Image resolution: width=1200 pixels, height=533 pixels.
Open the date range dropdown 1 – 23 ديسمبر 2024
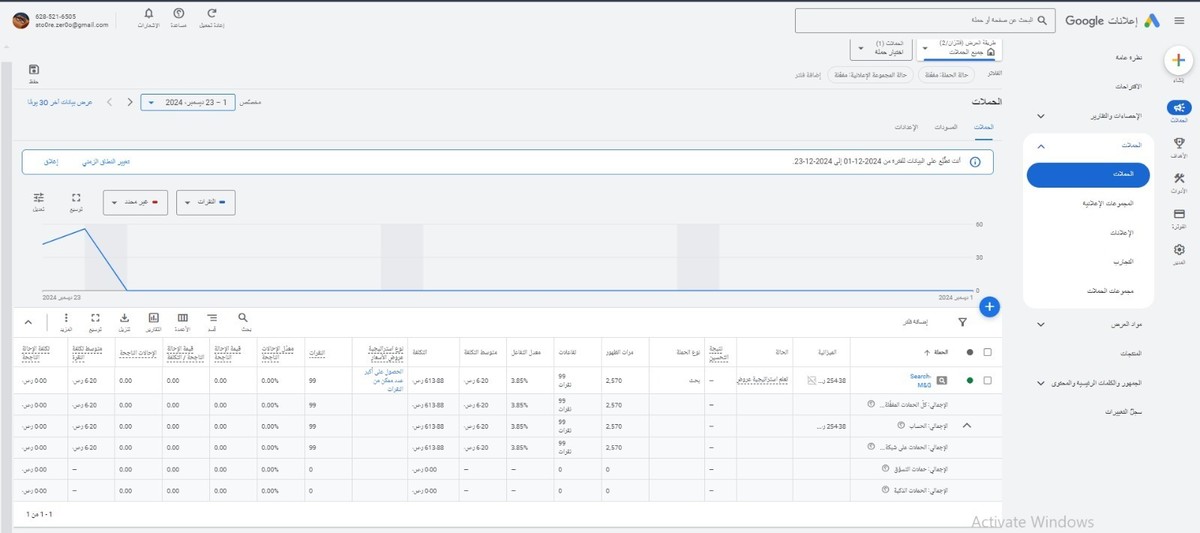188,102
